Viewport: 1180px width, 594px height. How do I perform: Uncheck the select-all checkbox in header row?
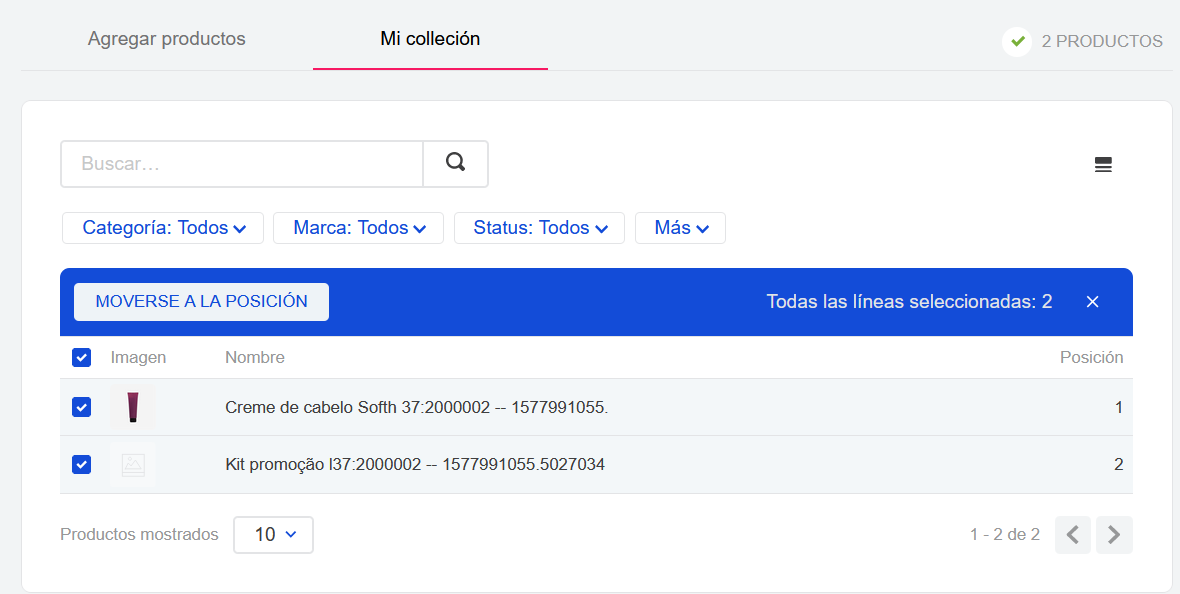click(81, 357)
